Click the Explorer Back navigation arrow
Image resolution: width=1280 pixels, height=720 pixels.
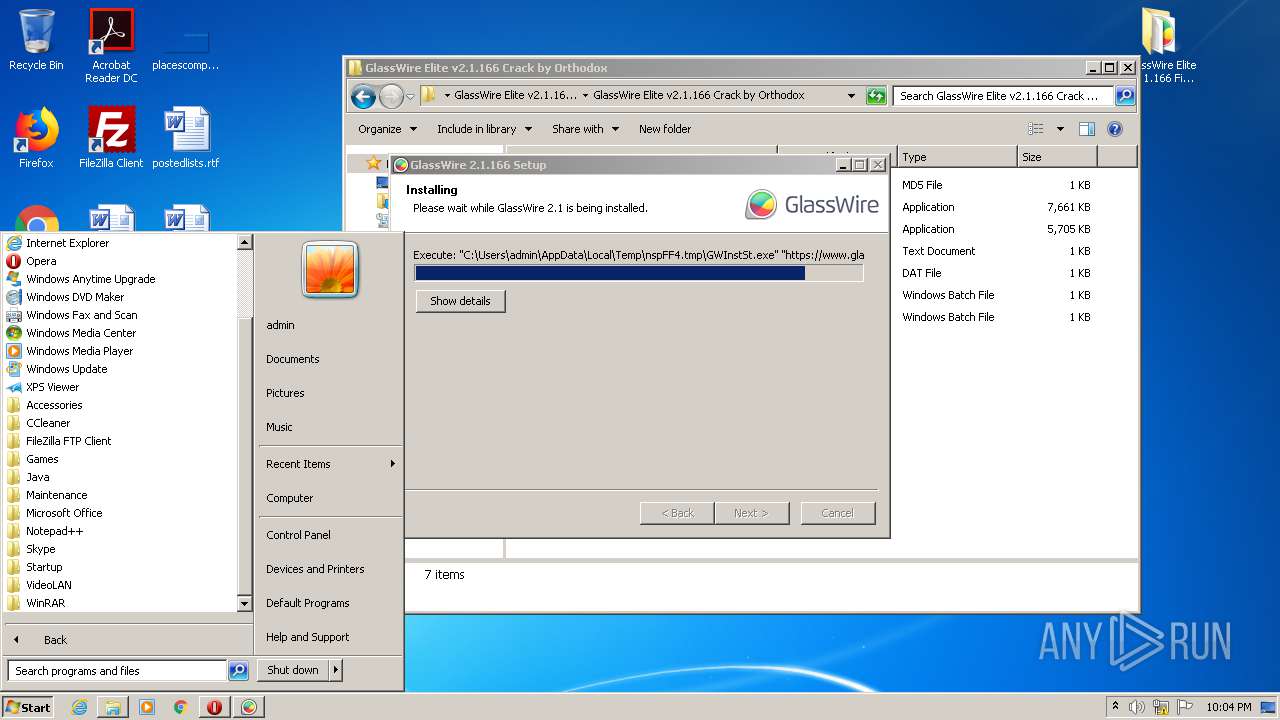coord(364,96)
